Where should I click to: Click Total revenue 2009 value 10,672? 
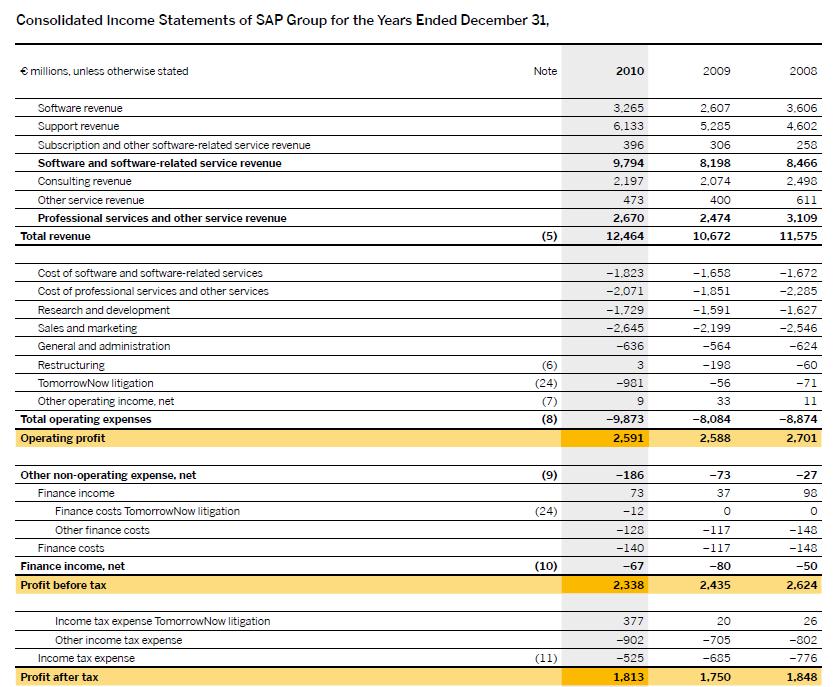click(x=712, y=236)
